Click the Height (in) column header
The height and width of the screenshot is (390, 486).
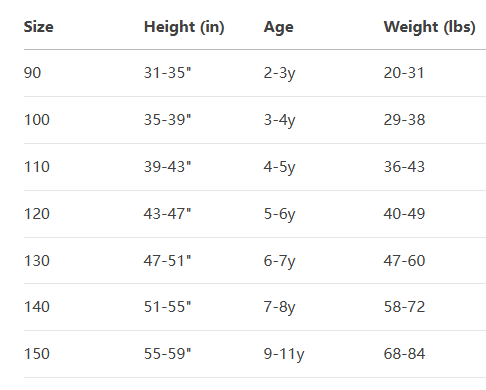184,27
